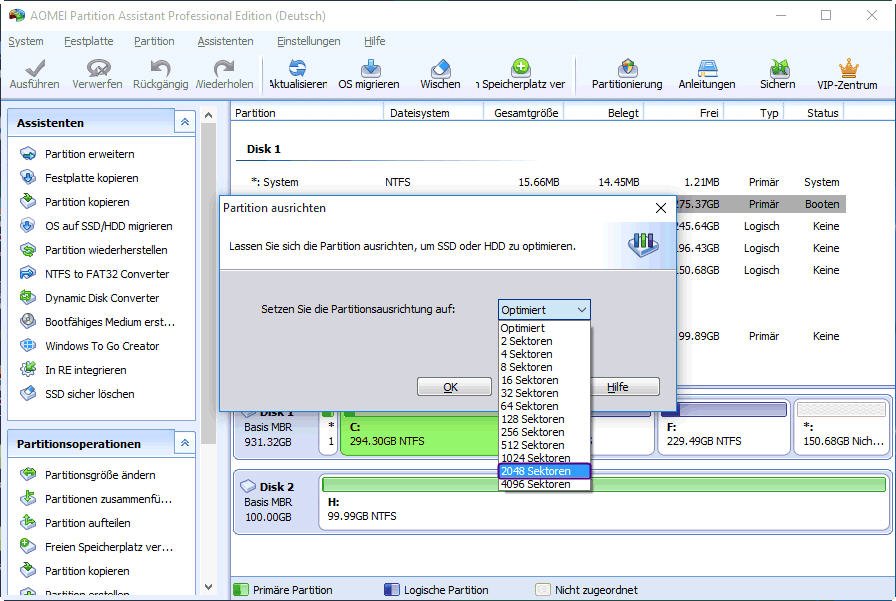Click the Verwerfen toolbar icon
The height and width of the screenshot is (601, 896).
pos(98,69)
